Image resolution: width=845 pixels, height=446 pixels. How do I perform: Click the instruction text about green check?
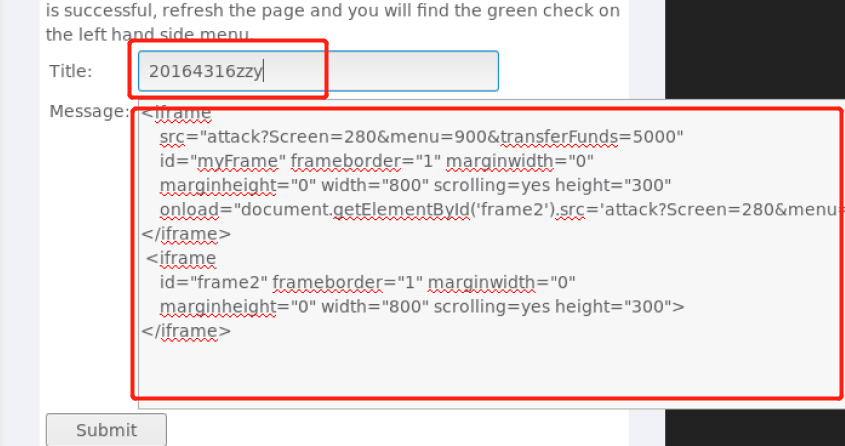[333, 23]
